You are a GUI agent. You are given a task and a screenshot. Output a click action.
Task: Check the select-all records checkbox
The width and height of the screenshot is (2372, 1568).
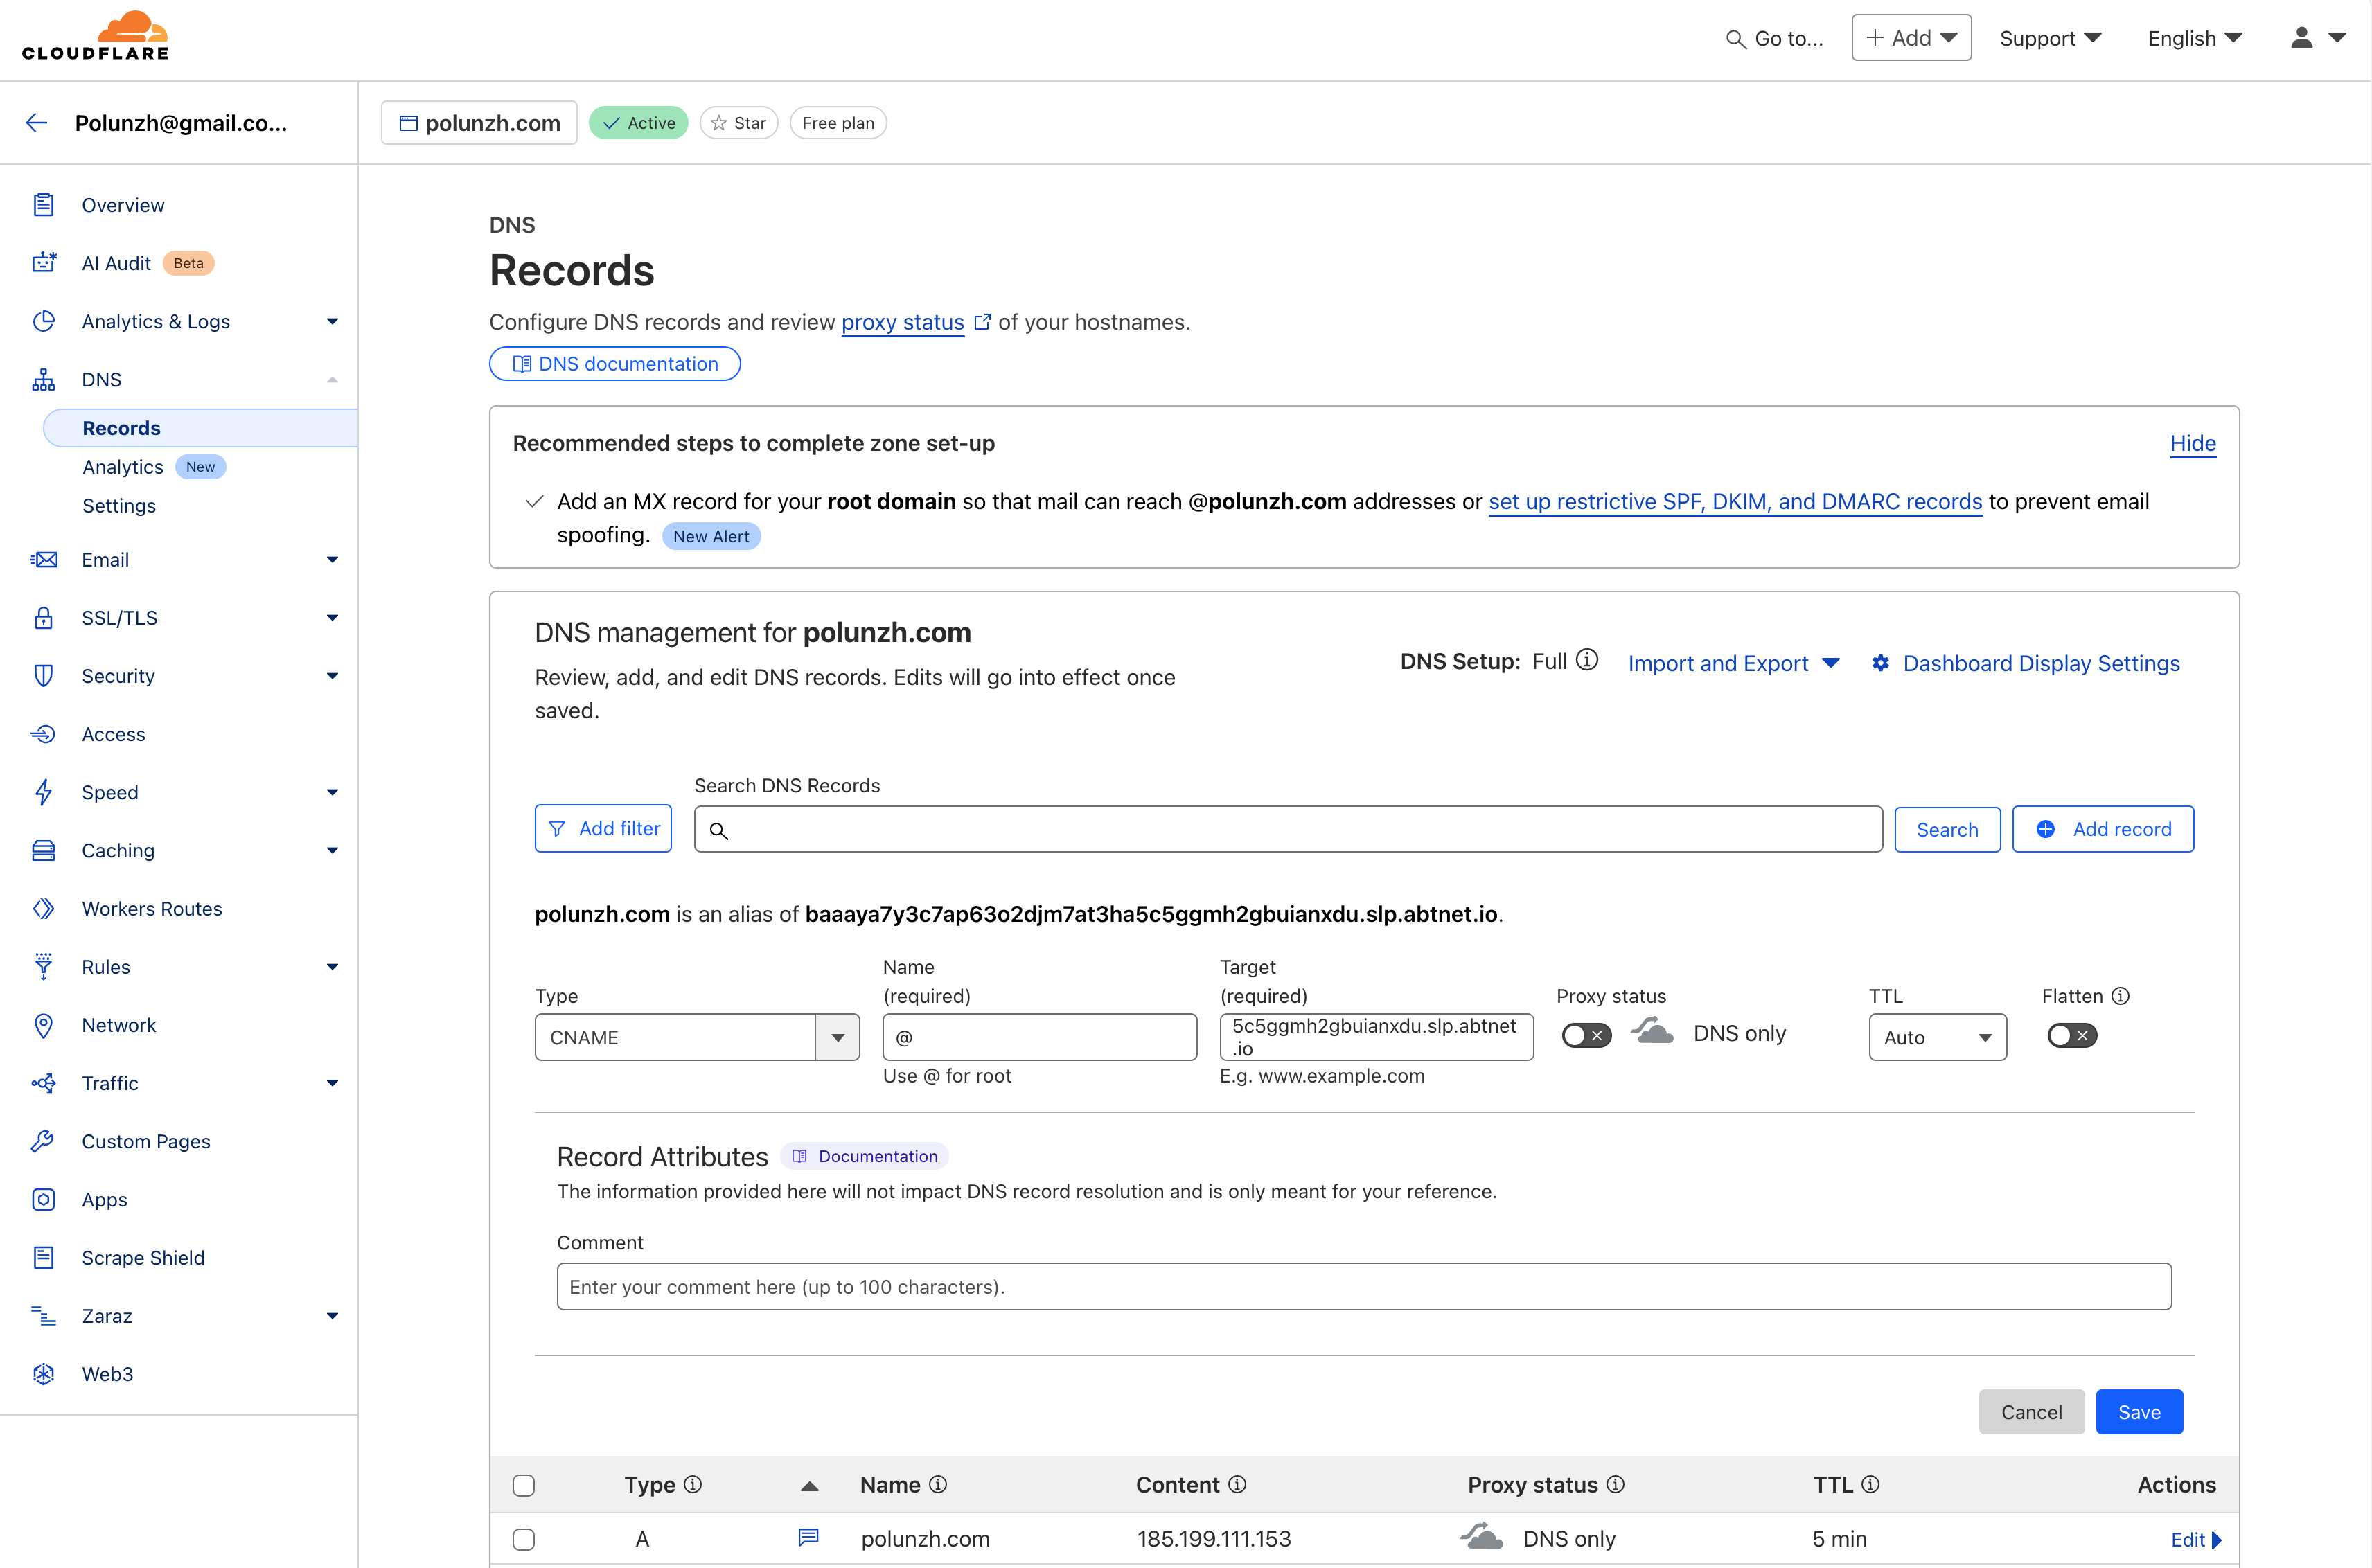pos(523,1485)
